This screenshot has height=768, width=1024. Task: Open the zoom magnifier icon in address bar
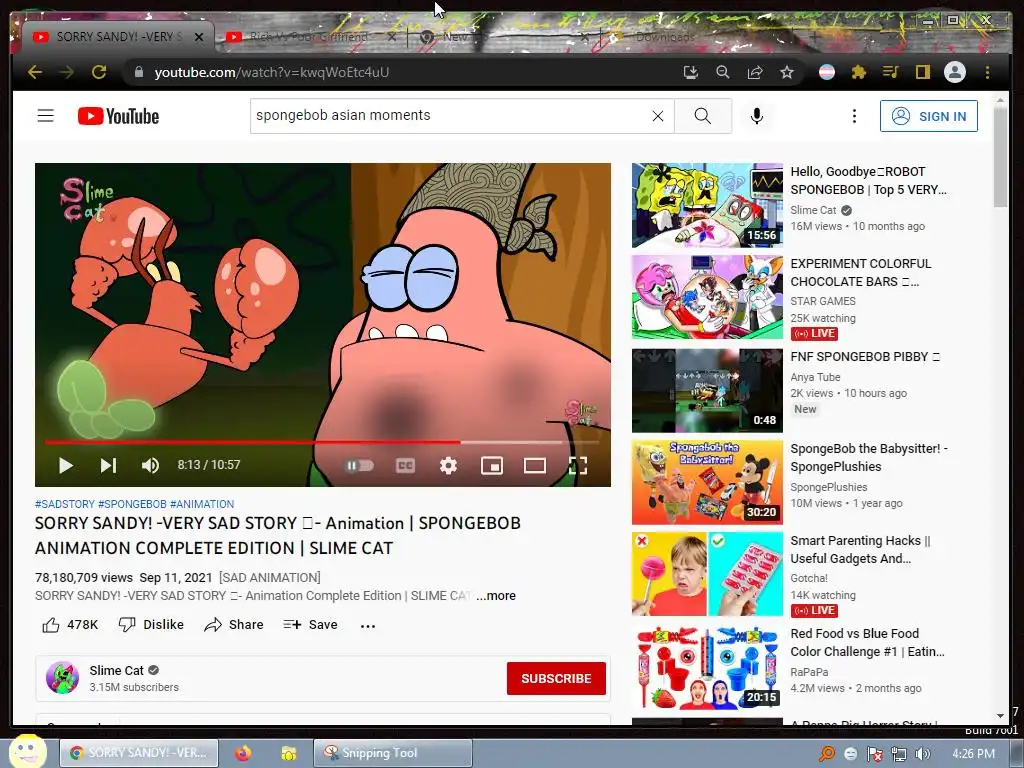click(x=722, y=72)
